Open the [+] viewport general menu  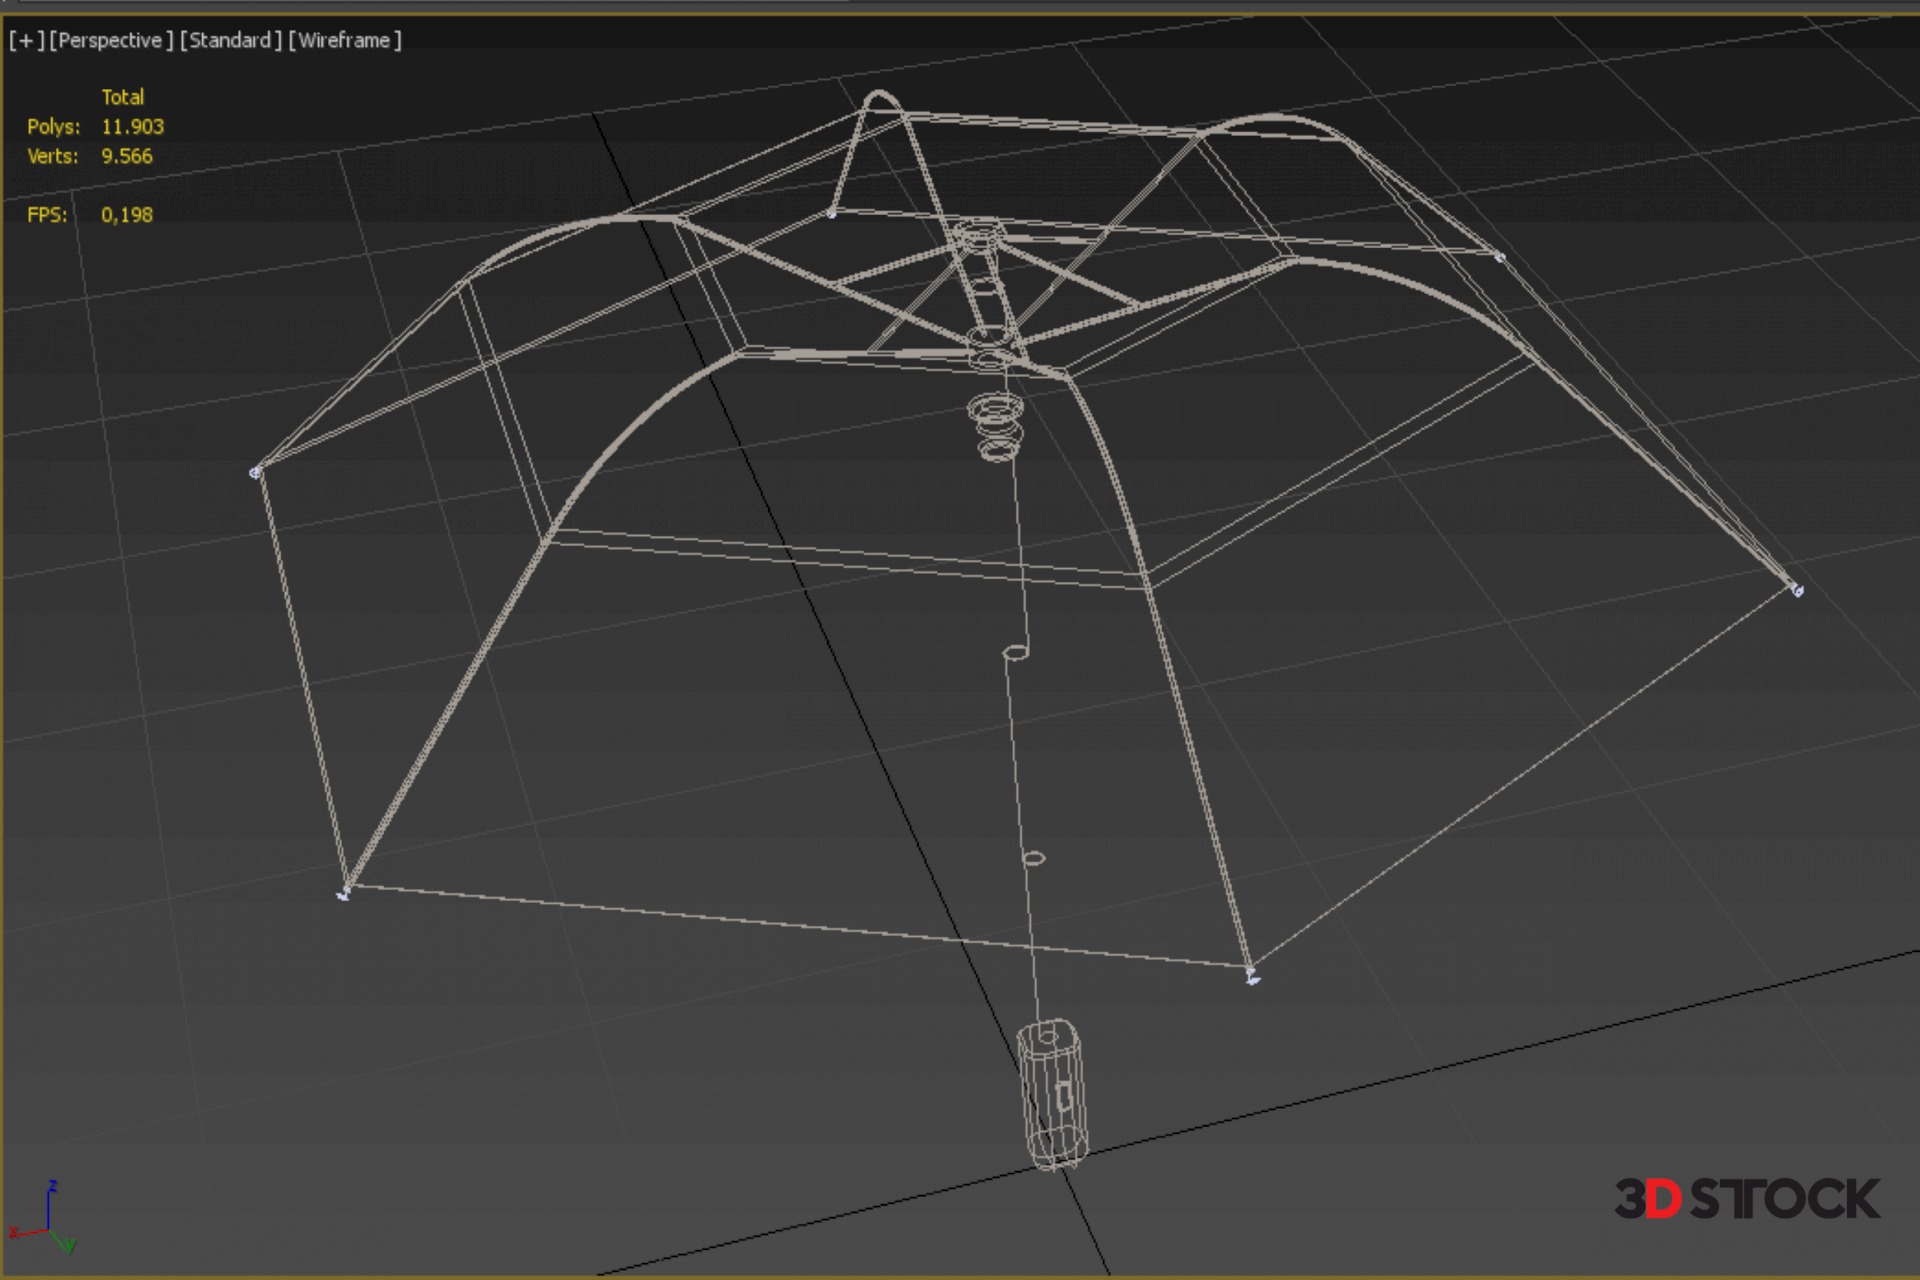click(26, 40)
